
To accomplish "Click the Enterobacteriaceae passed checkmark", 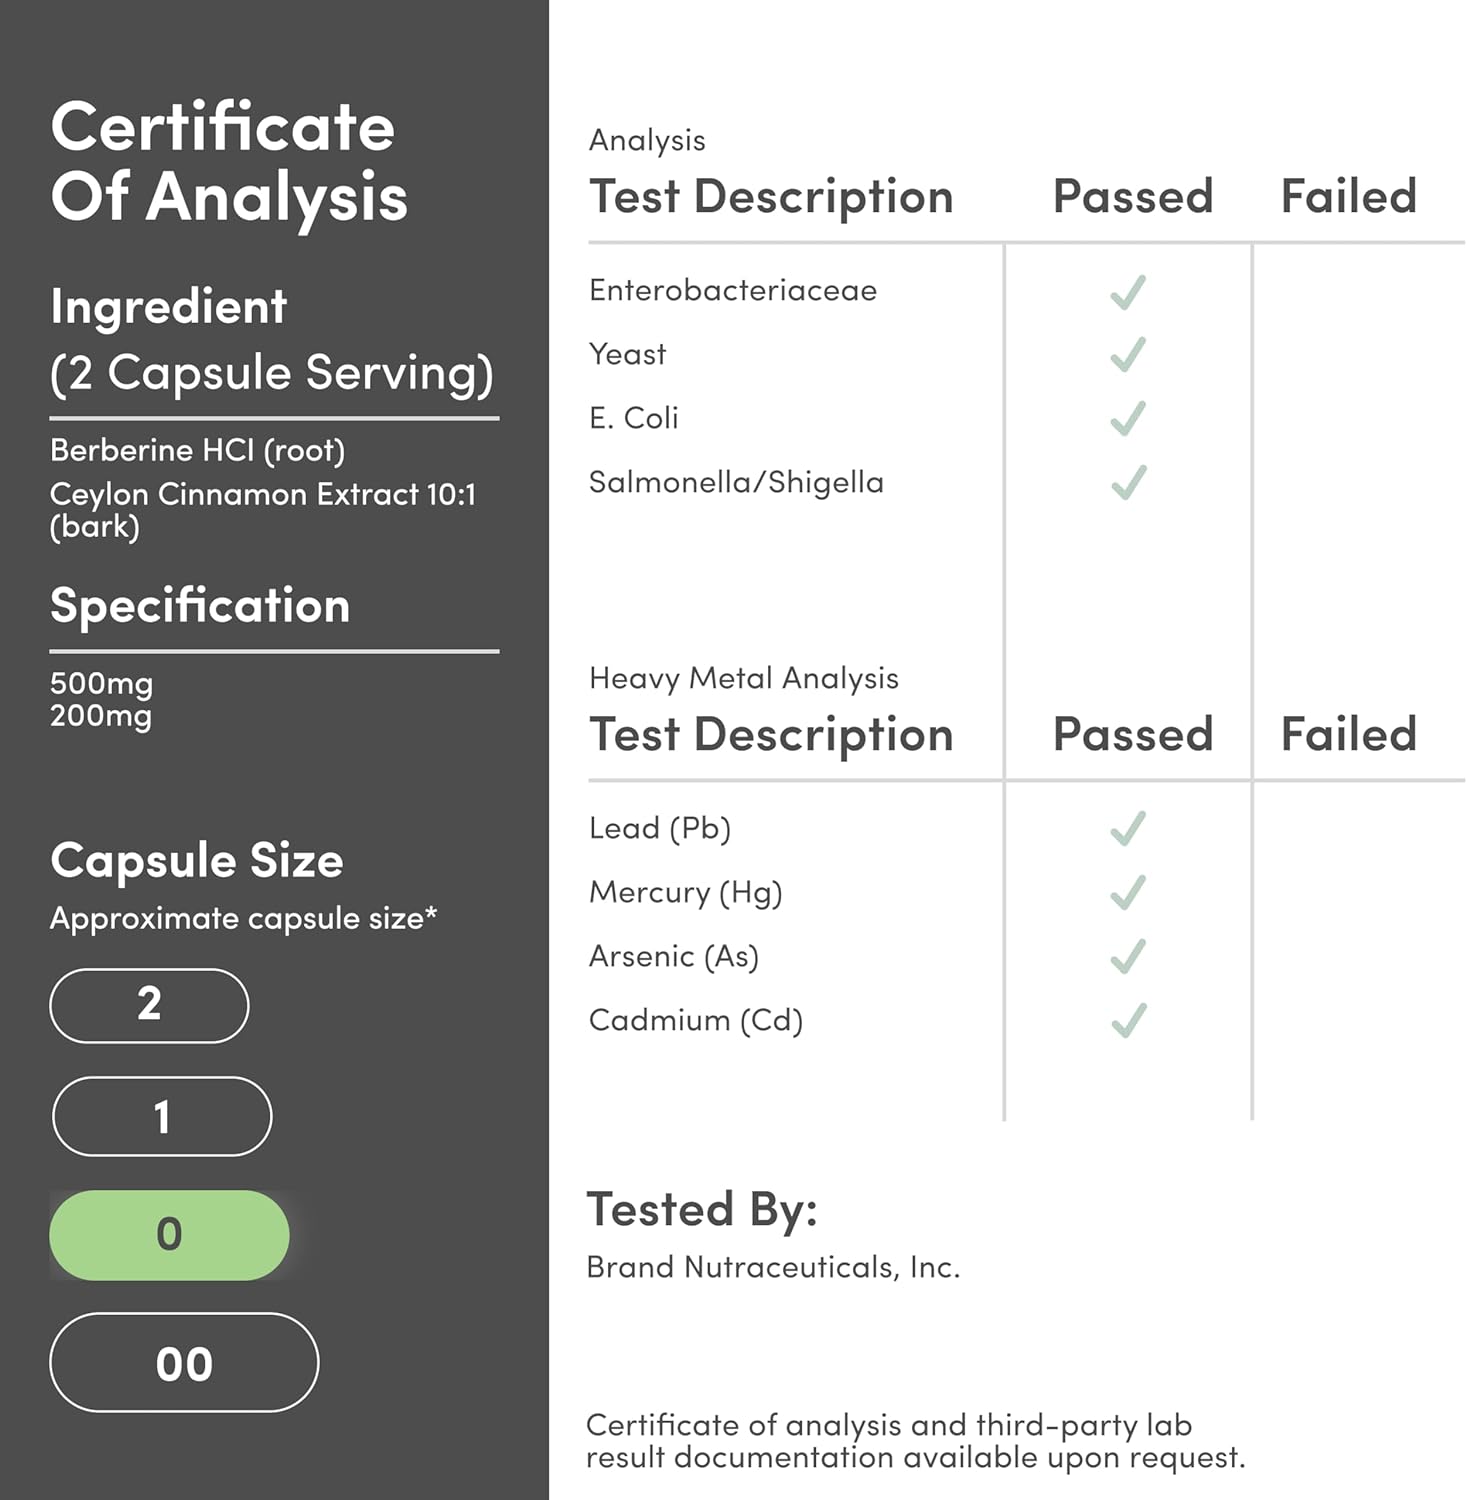I will (1128, 292).
